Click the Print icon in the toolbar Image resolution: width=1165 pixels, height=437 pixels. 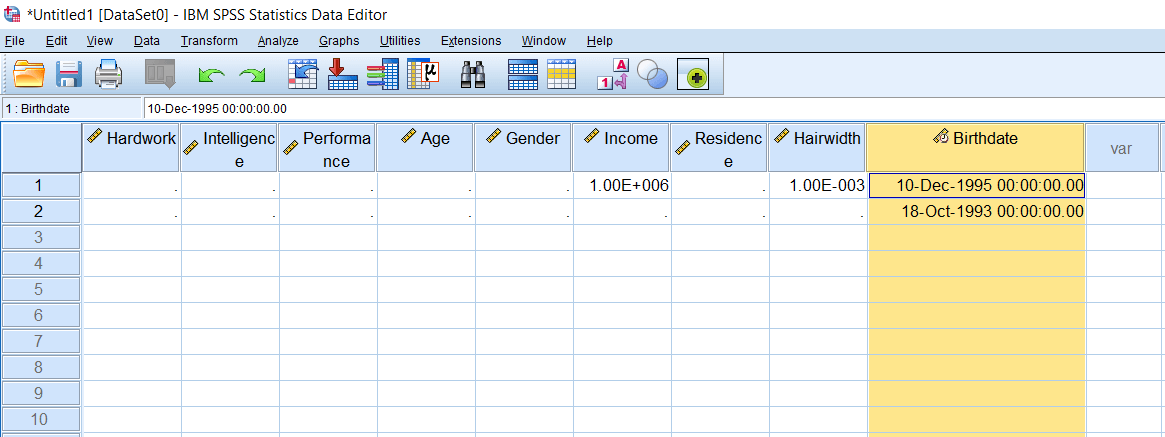(x=108, y=74)
